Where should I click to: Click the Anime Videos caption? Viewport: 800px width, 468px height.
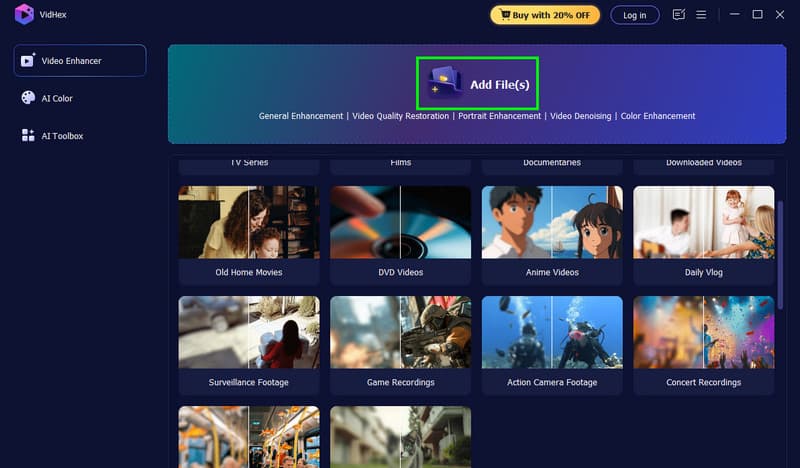[552, 272]
